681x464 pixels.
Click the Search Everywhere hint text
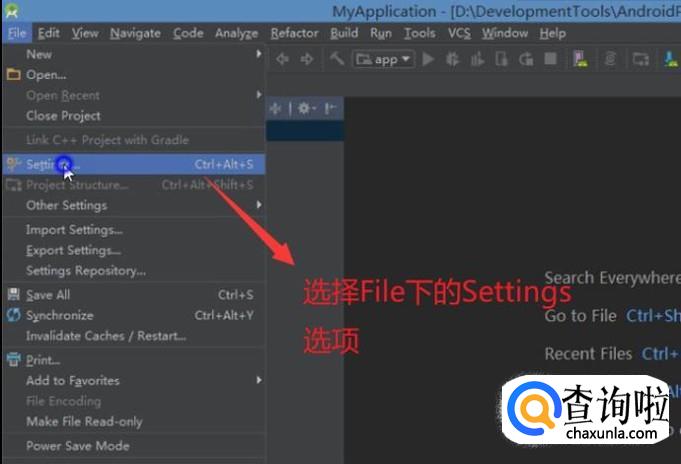(612, 278)
